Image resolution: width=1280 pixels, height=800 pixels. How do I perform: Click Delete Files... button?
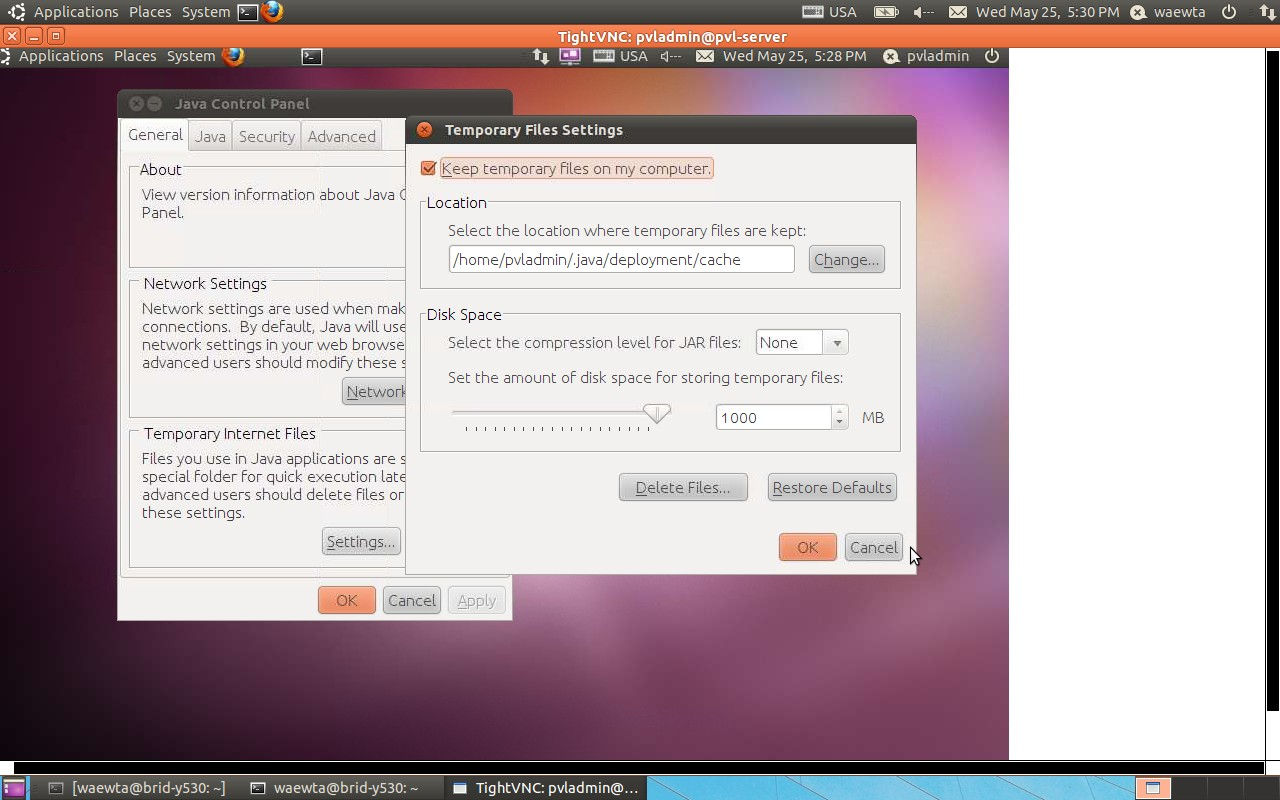pyautogui.click(x=683, y=487)
